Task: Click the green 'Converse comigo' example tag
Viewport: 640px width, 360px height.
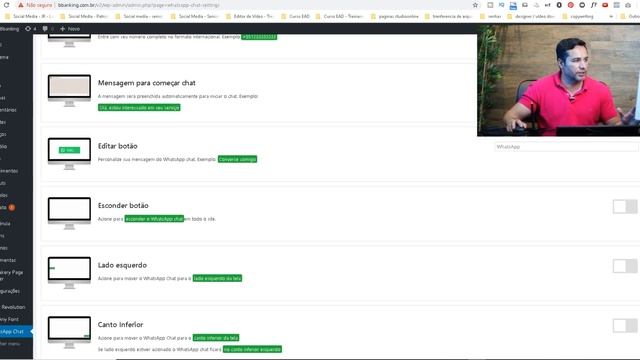Action: [237, 159]
